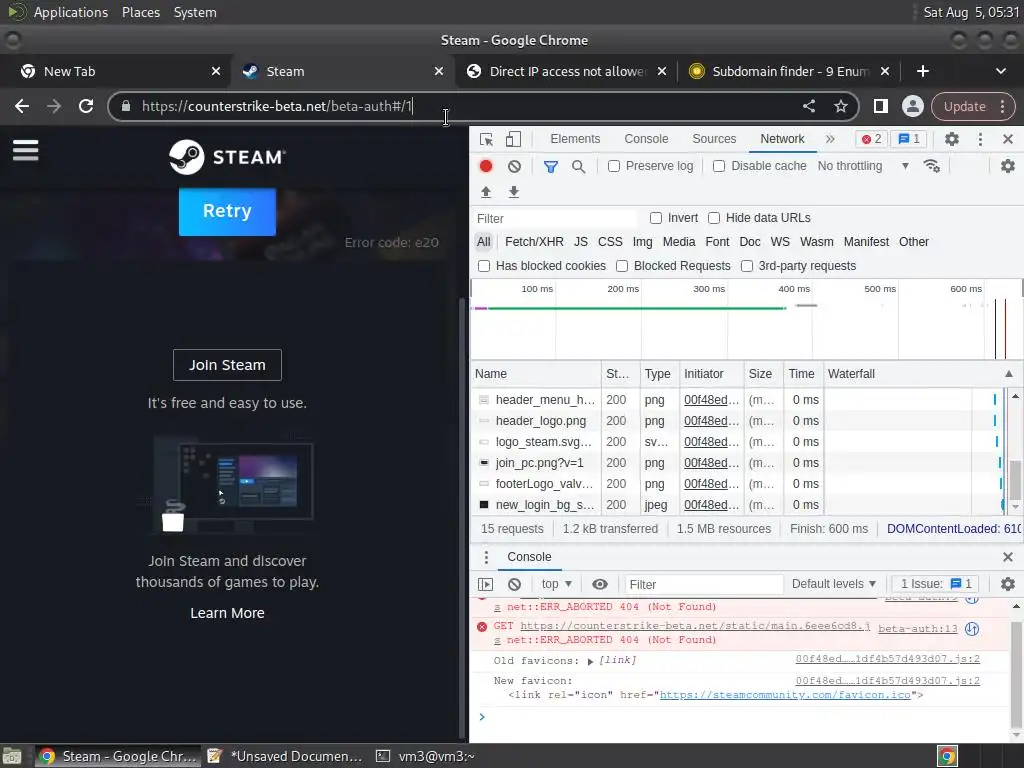
Task: Click the blue issues count badge in toolbar
Action: [909, 139]
